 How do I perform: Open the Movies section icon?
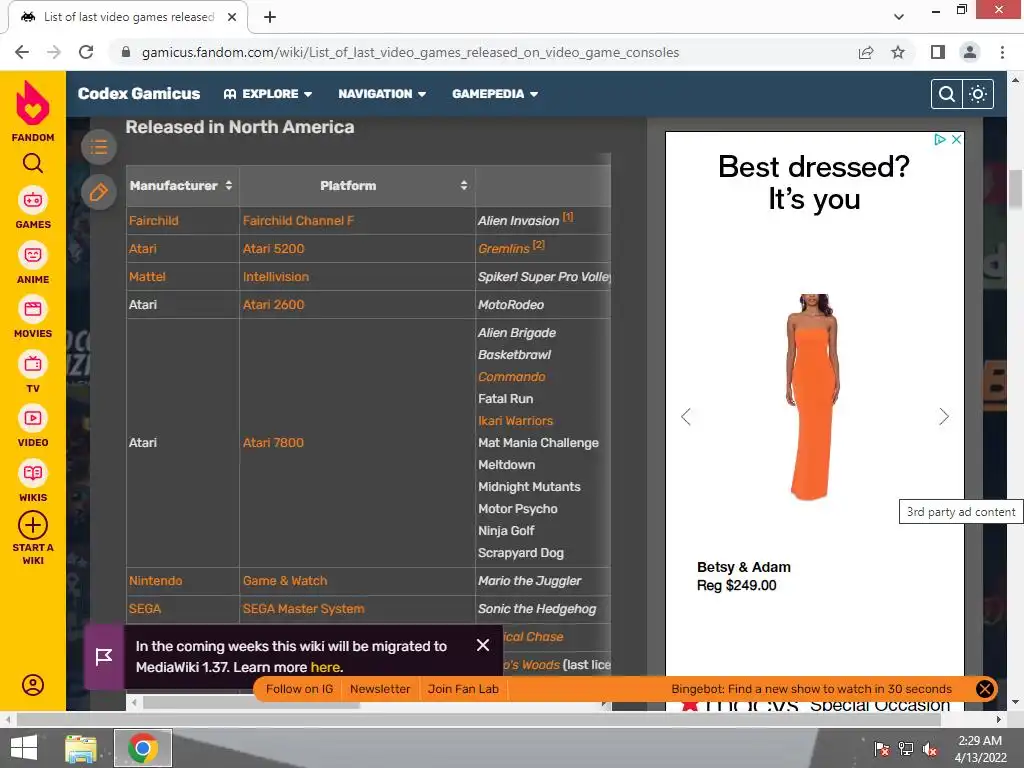[33, 310]
